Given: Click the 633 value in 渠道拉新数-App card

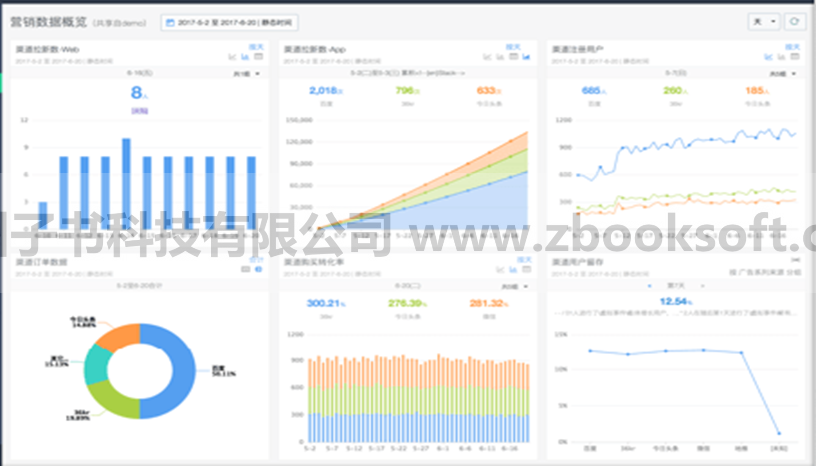Looking at the screenshot, I should pyautogui.click(x=489, y=91).
